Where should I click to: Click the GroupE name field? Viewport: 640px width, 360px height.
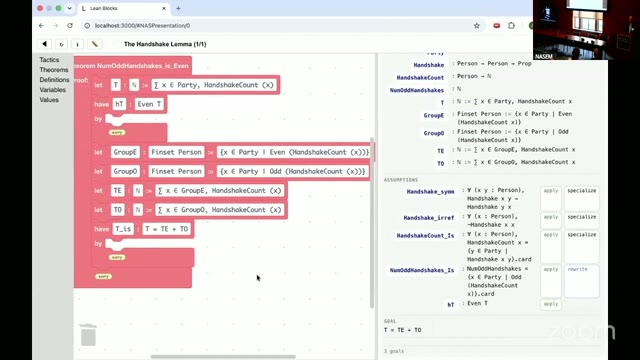pyautogui.click(x=125, y=152)
